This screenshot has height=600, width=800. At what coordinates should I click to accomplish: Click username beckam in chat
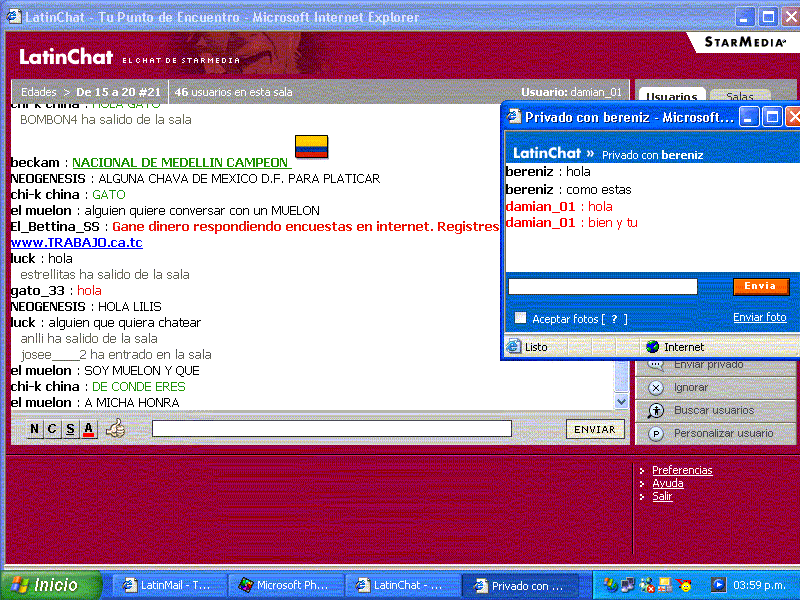(x=35, y=163)
